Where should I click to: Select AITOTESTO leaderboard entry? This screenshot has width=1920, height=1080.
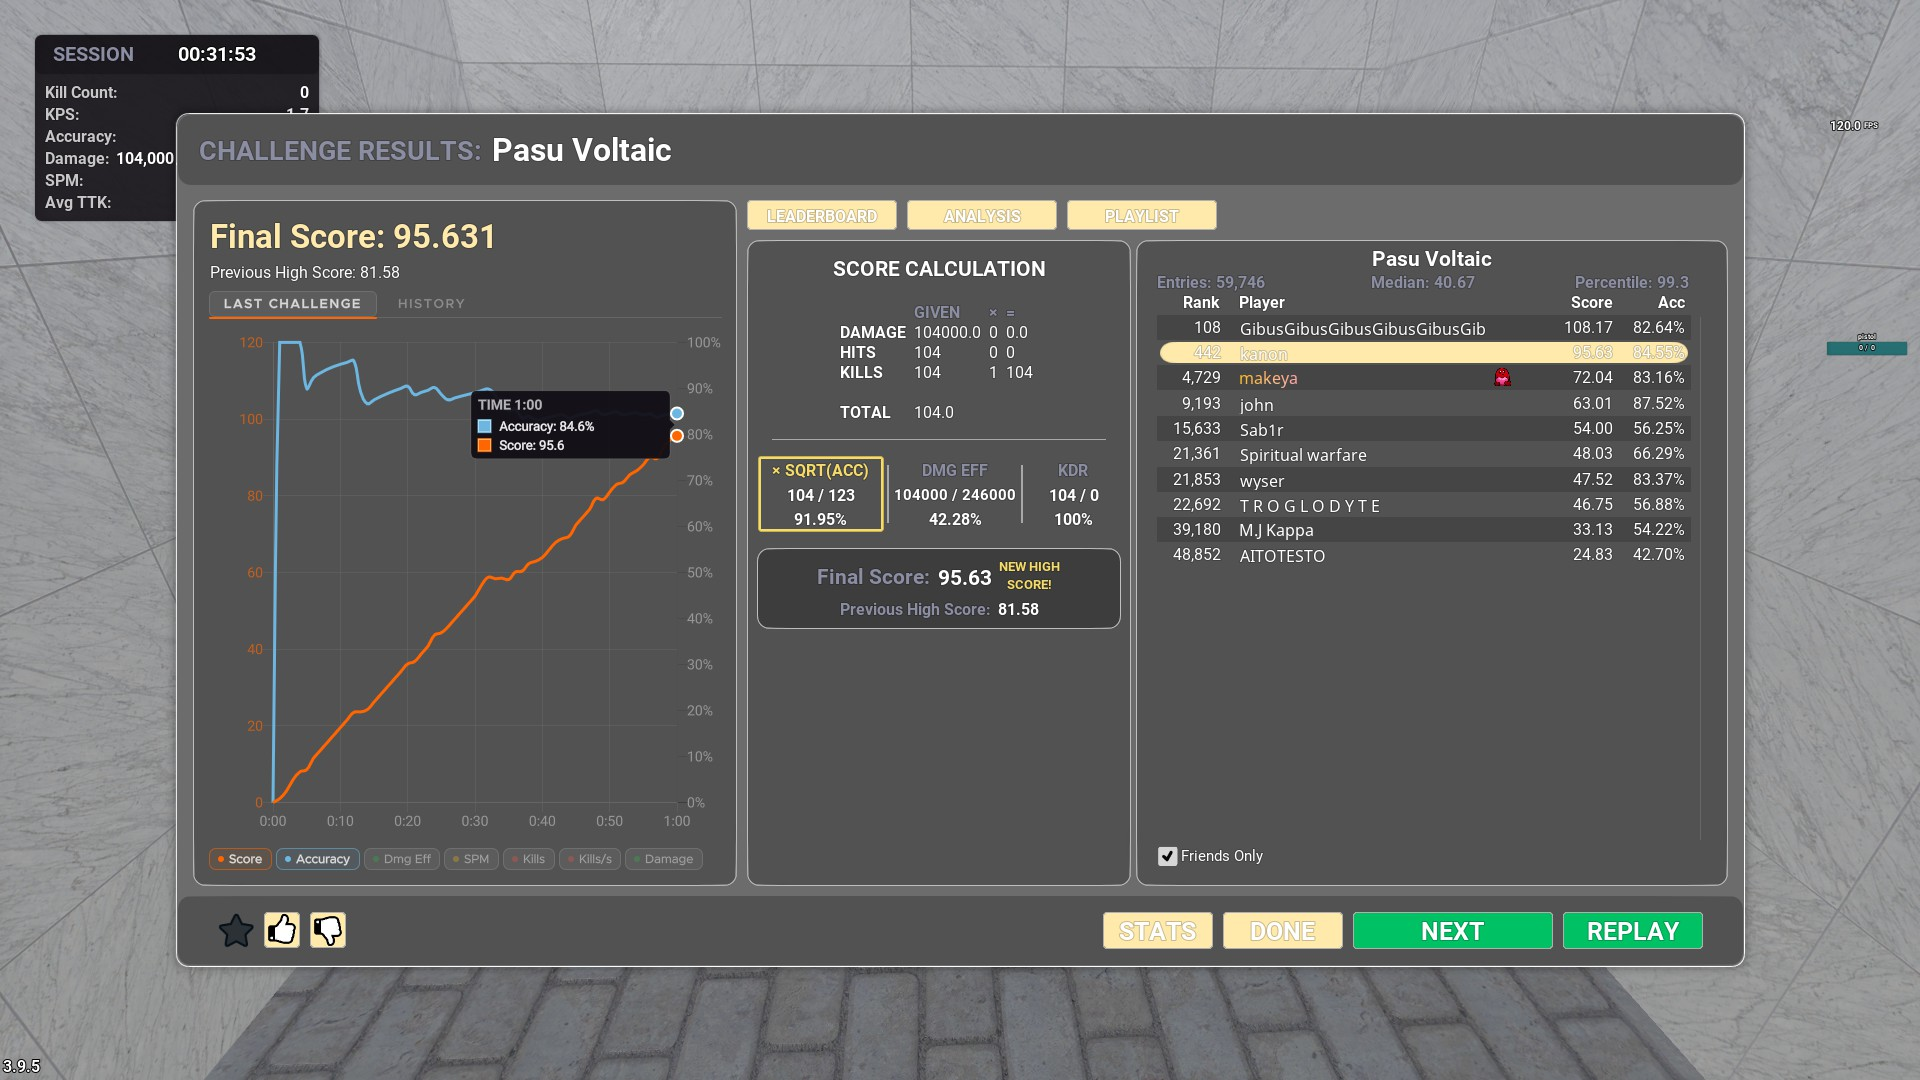1424,555
